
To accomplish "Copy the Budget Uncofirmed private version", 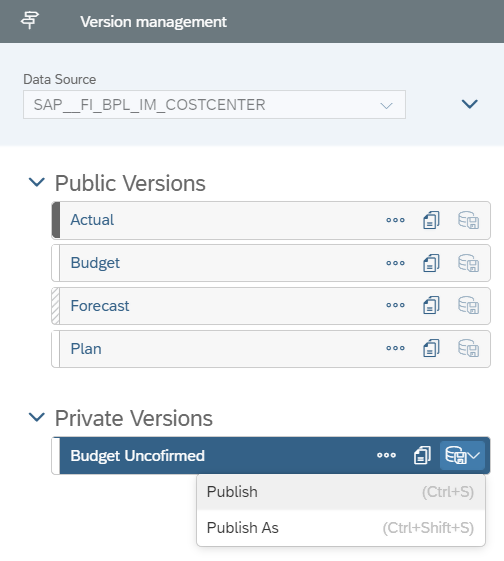I will 422,455.
